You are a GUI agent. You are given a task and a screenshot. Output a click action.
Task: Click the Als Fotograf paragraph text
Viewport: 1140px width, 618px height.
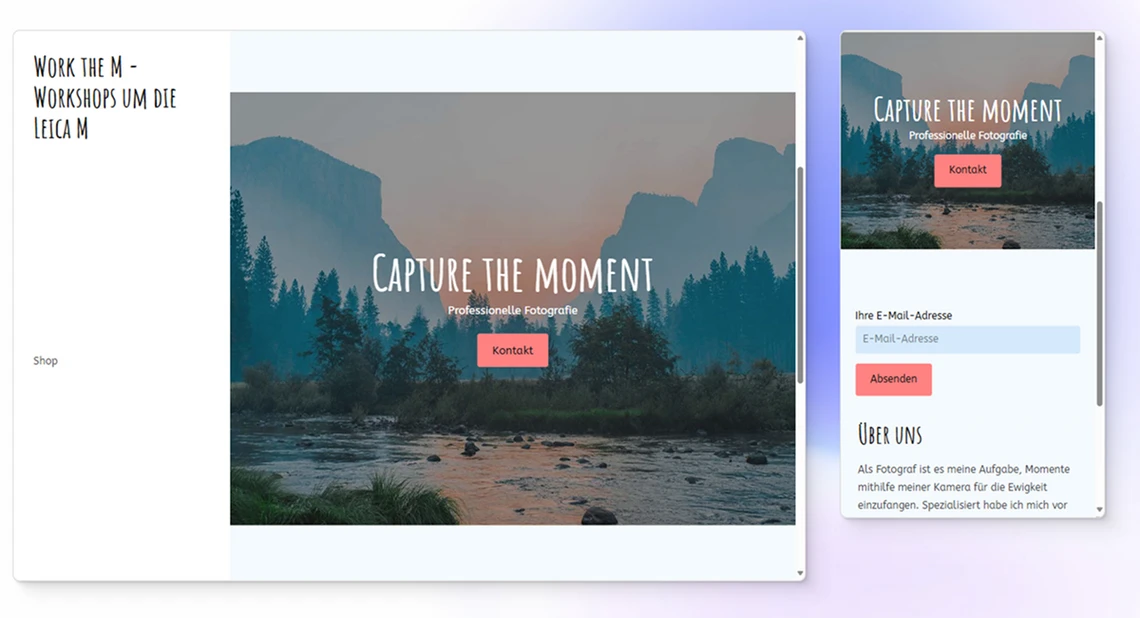(x=964, y=487)
